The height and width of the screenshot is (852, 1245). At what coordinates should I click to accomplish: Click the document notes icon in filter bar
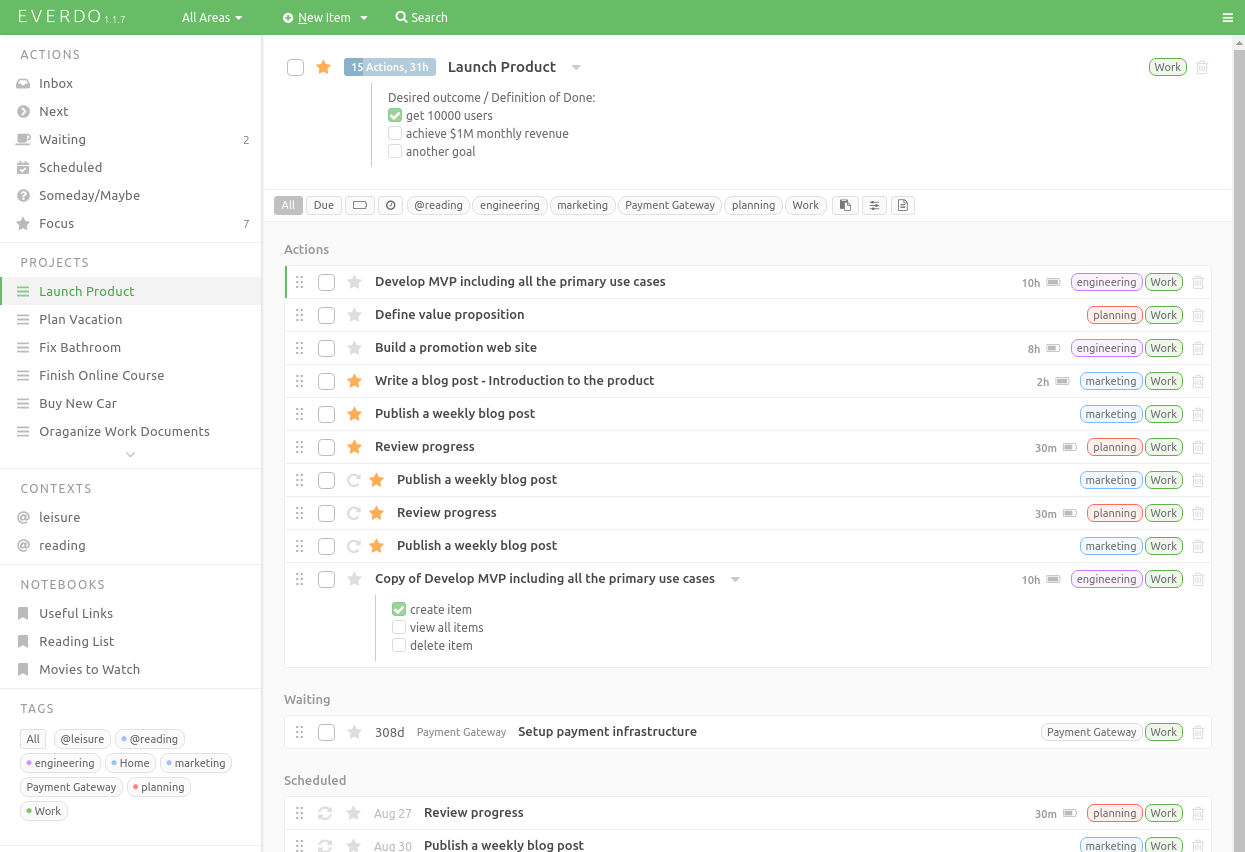click(902, 206)
